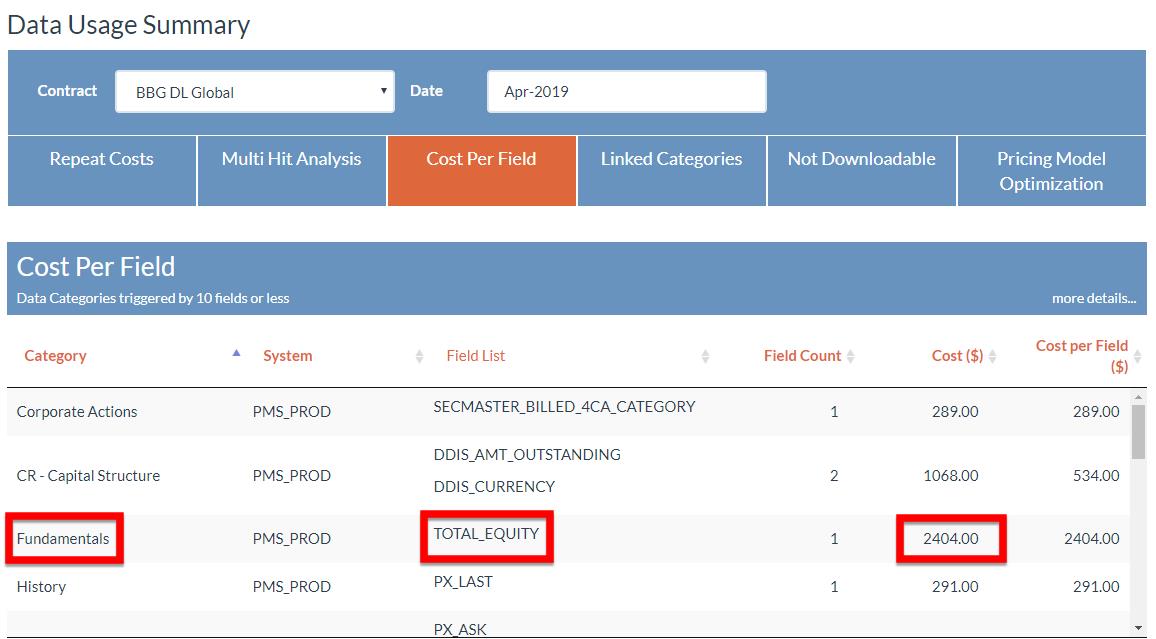Sort table by Category column sort arrow

(236, 354)
